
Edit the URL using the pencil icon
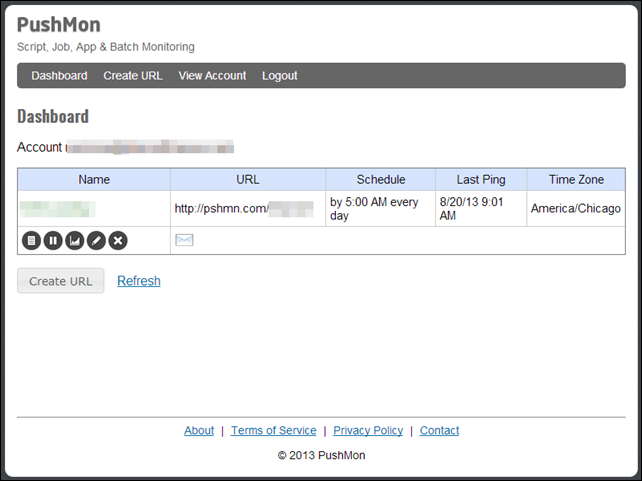(96, 240)
